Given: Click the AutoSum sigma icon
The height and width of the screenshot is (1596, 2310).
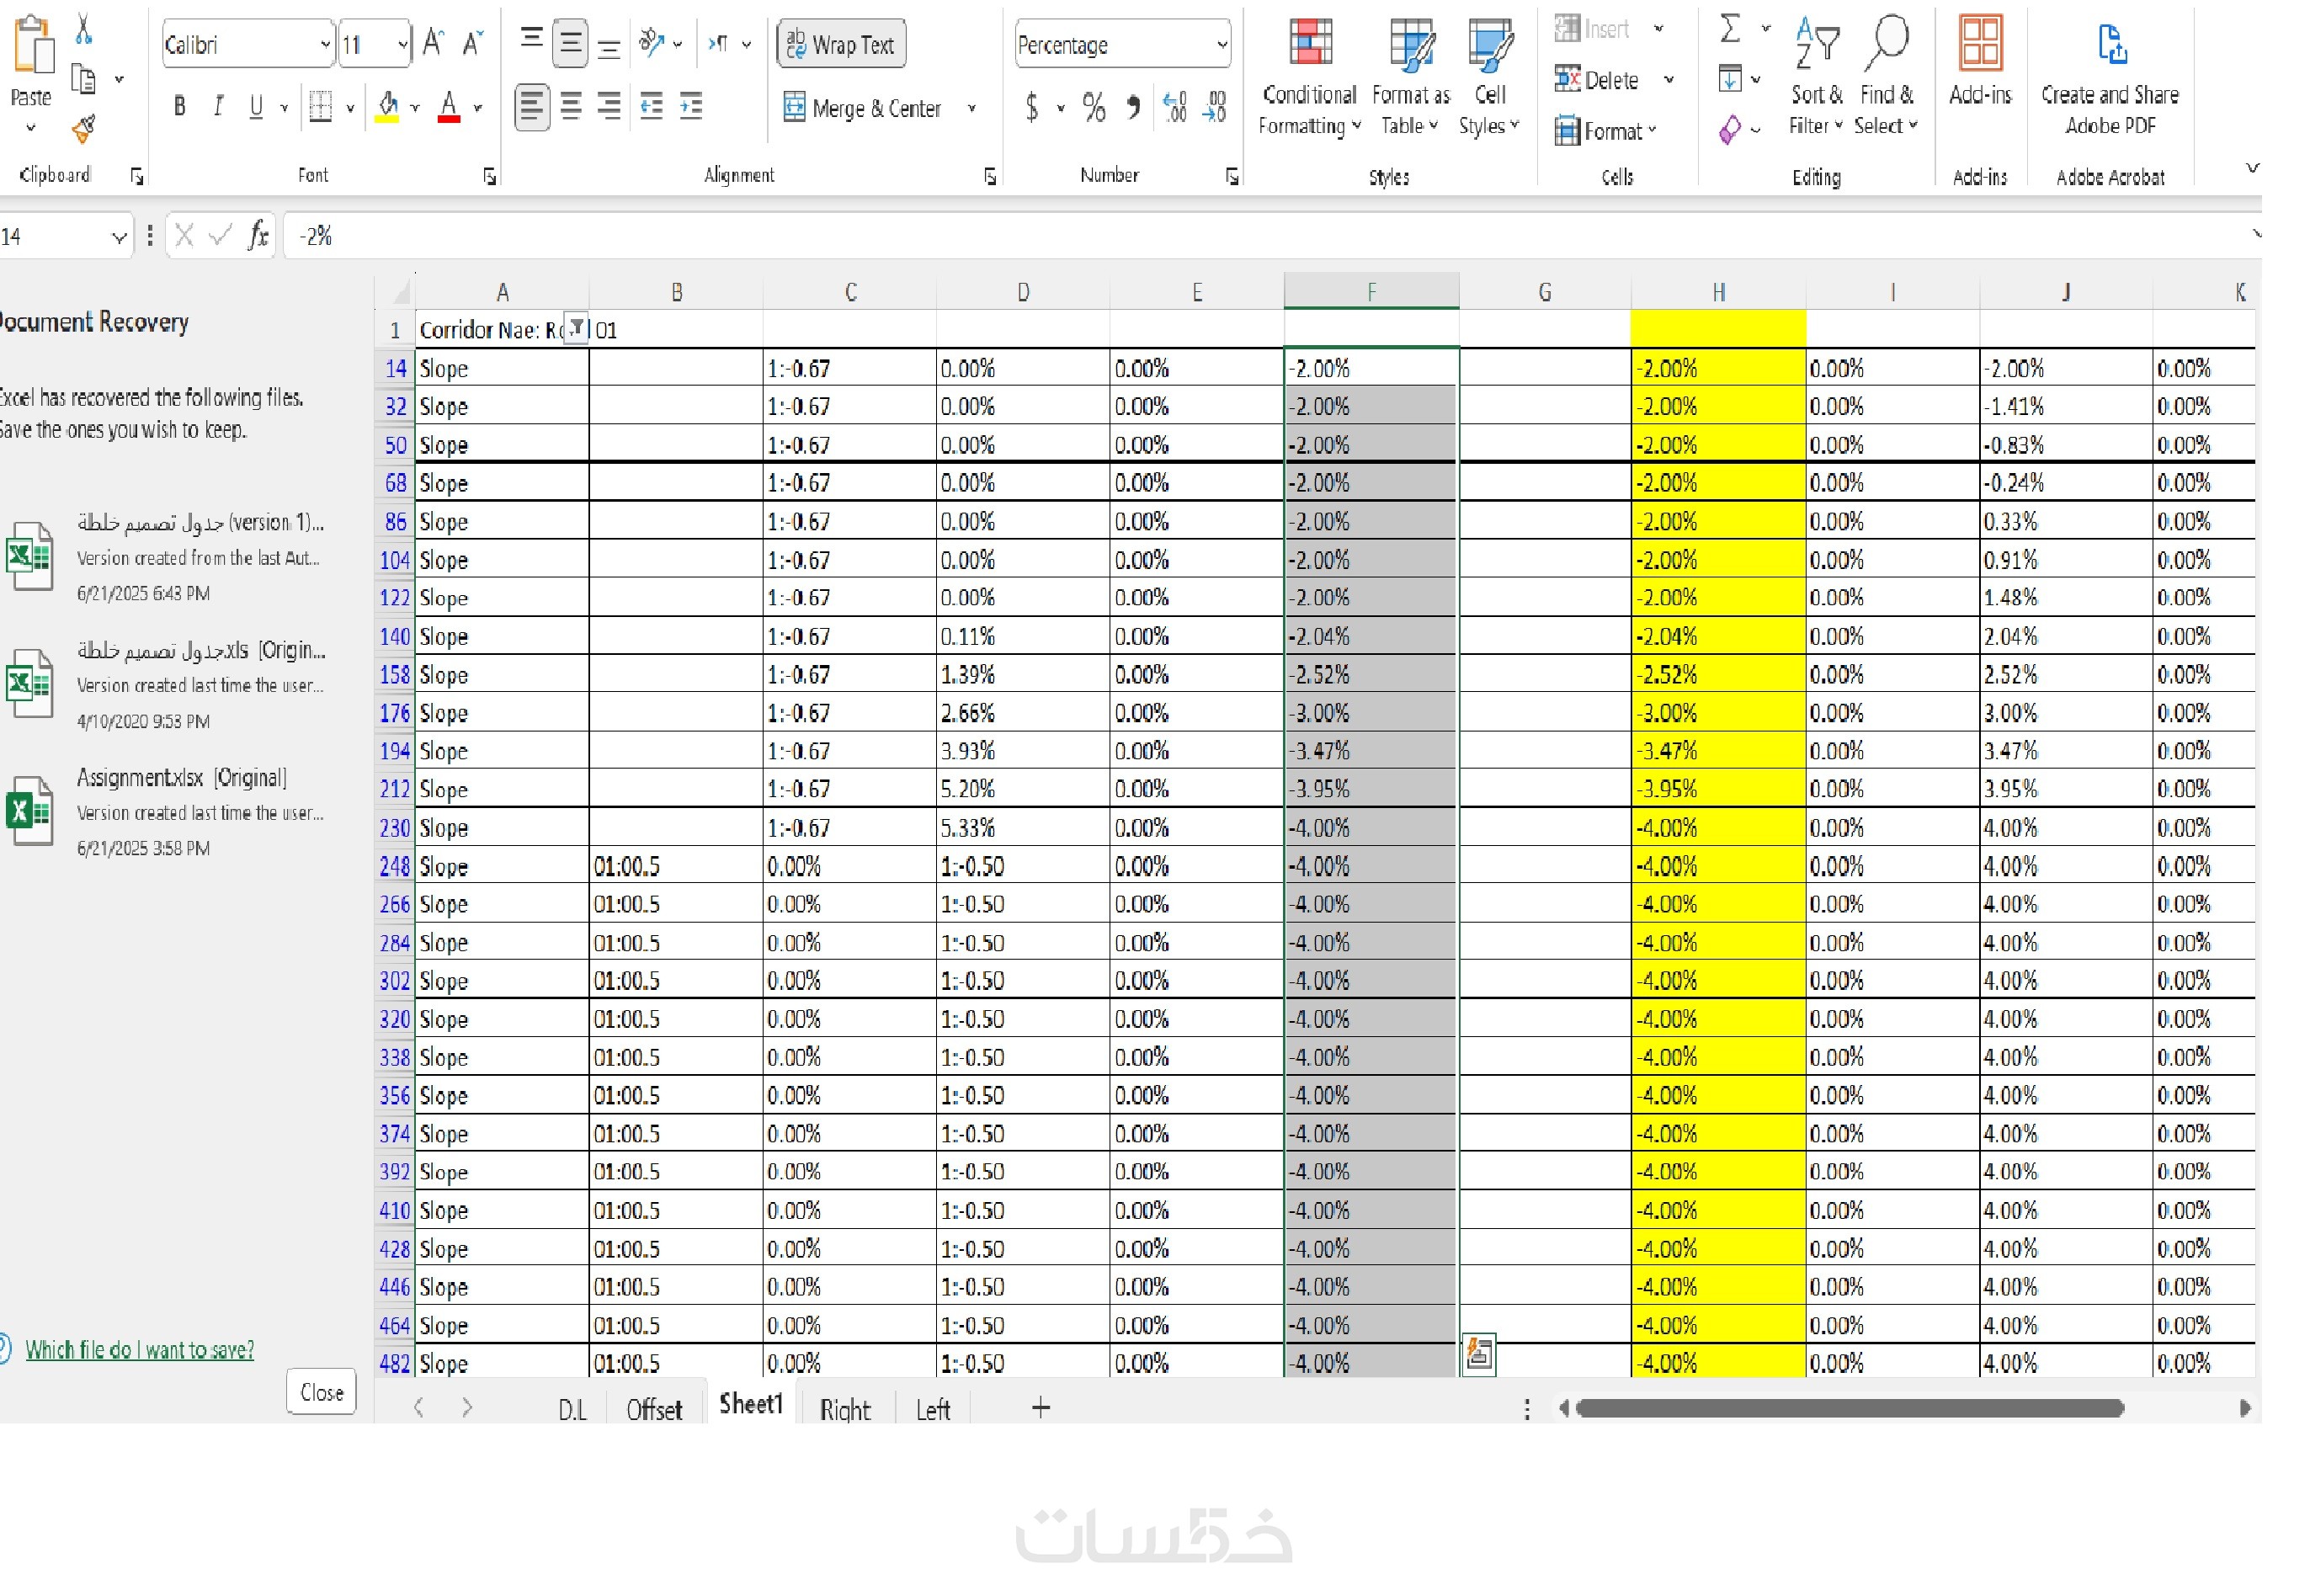Looking at the screenshot, I should click(x=1730, y=28).
